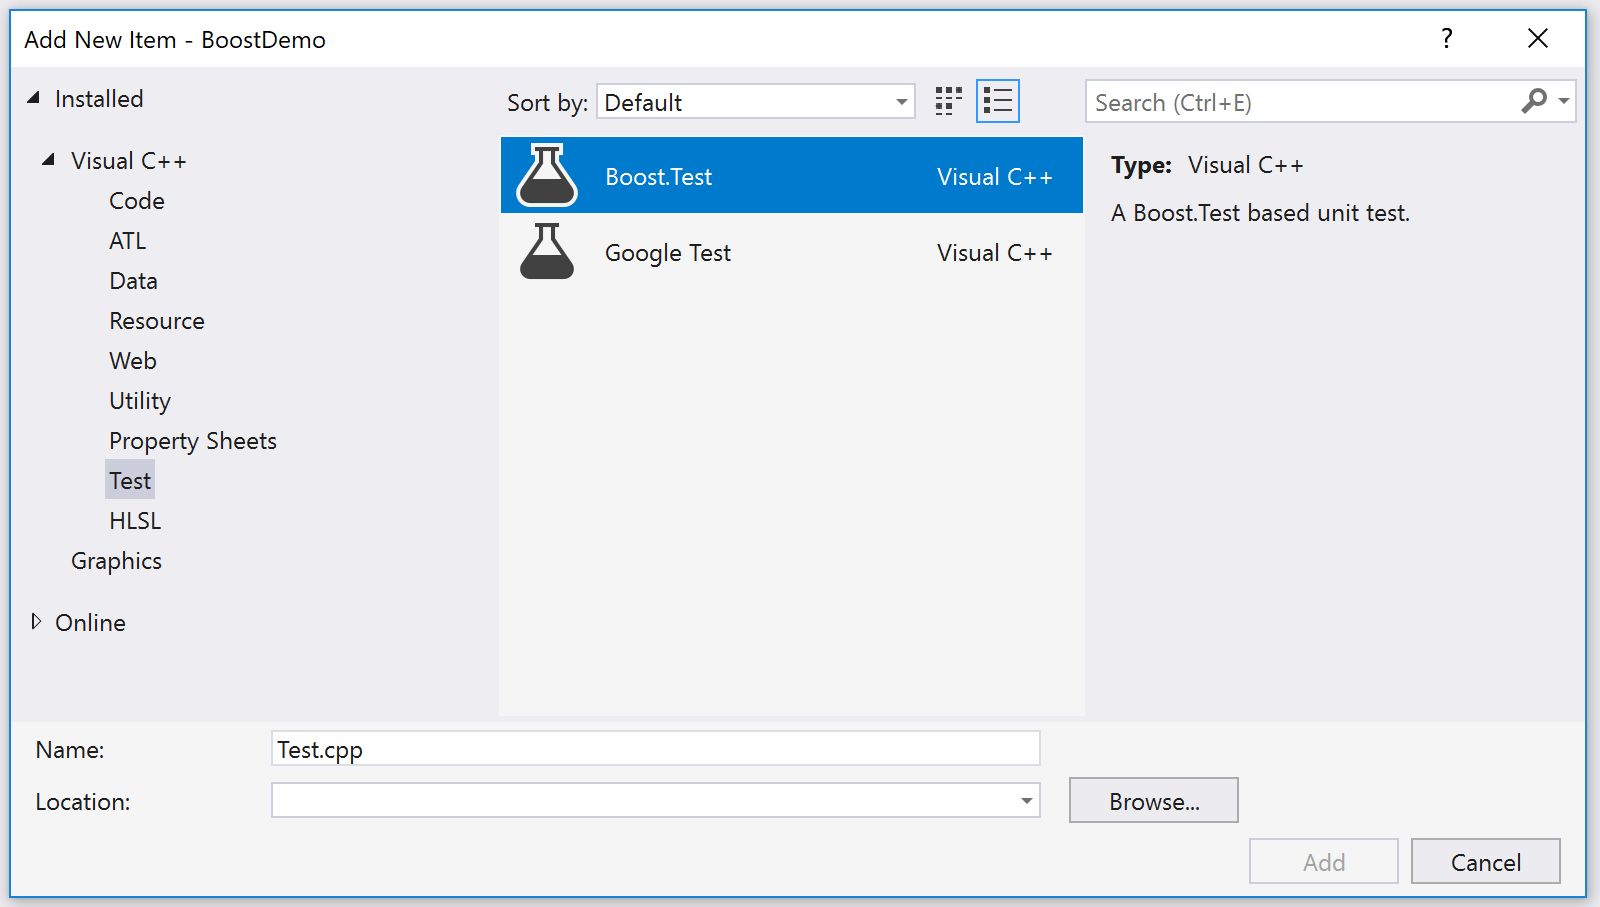Select the Graphics category
This screenshot has height=907, width=1600.
[116, 561]
